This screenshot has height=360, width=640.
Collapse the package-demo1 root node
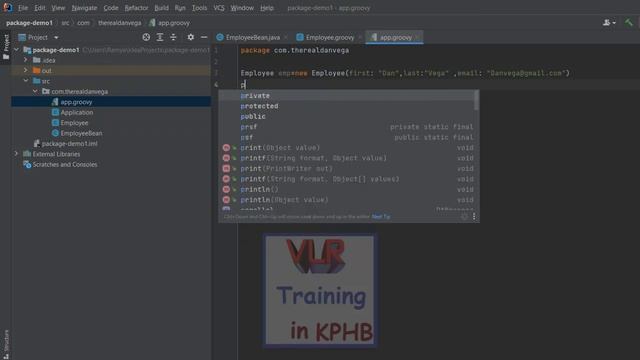pos(16,50)
